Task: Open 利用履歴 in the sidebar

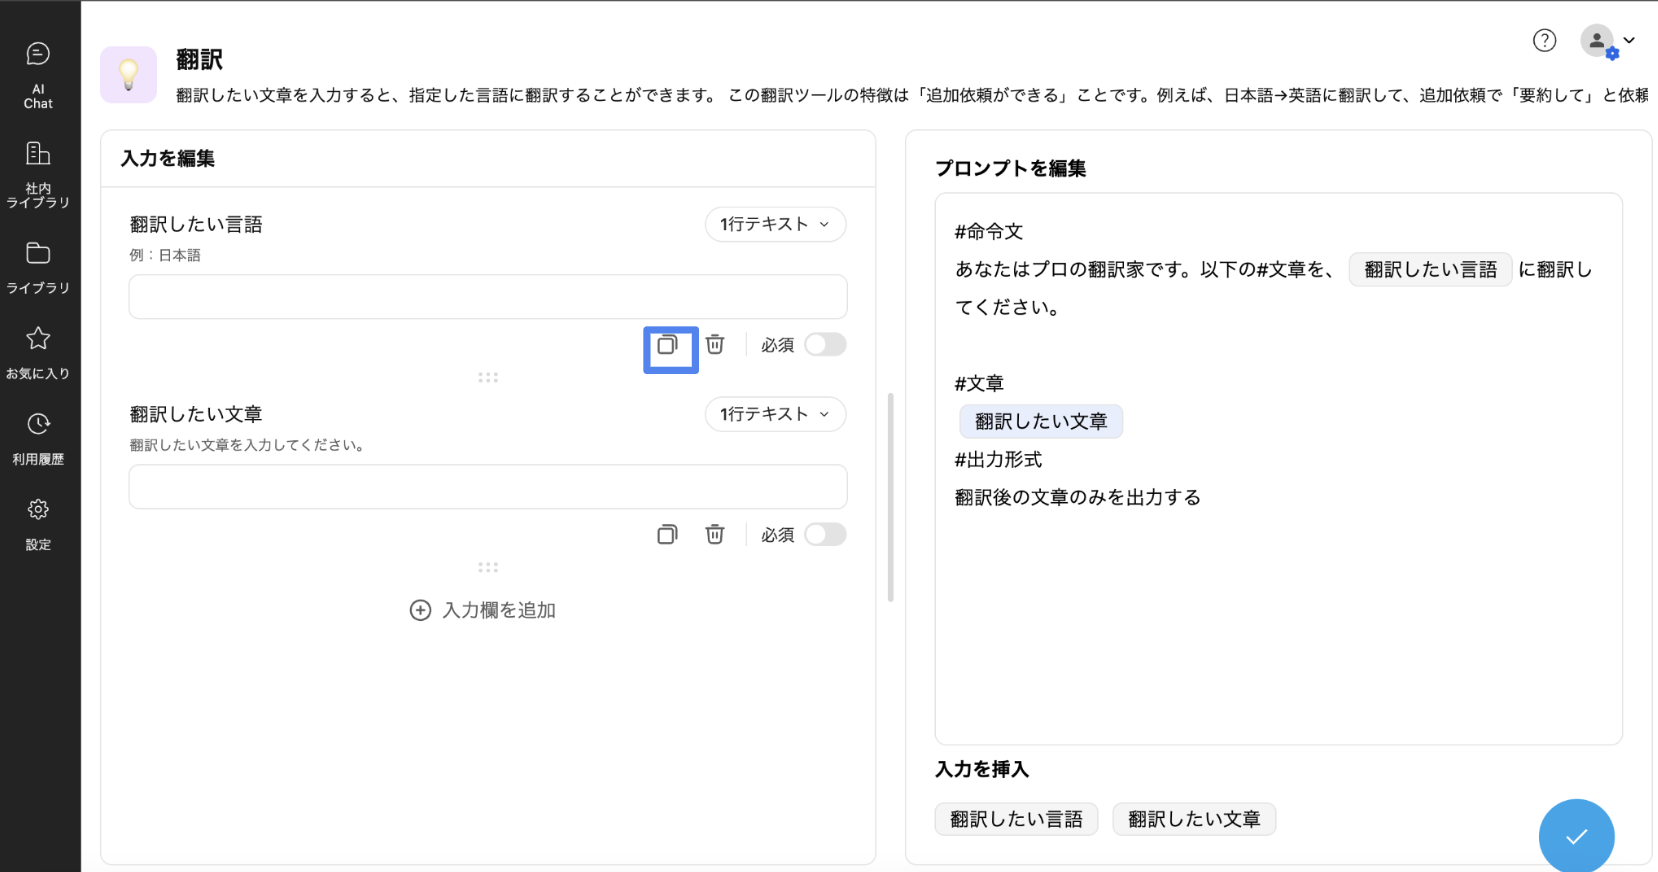Action: (38, 438)
